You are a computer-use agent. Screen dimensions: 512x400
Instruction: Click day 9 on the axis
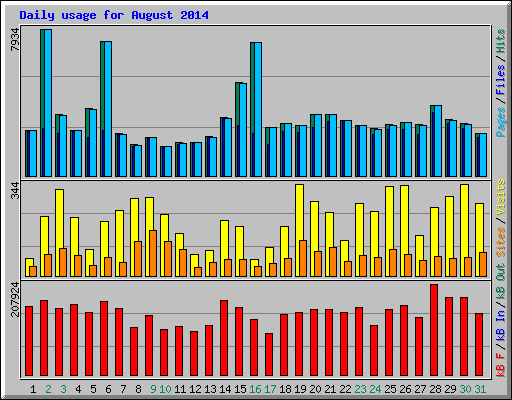pos(153,389)
